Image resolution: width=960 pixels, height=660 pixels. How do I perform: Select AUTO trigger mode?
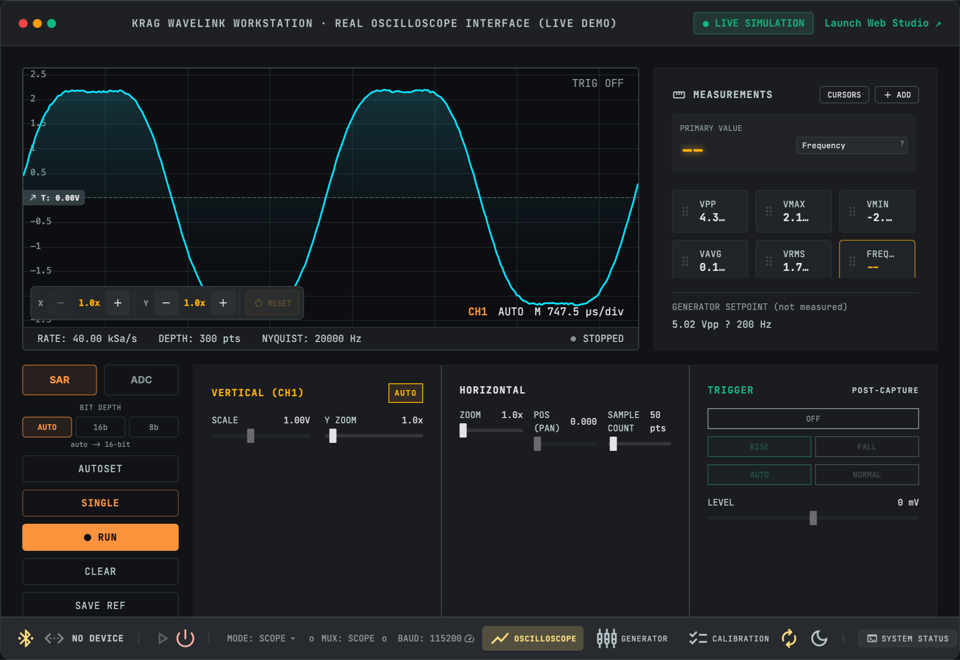point(759,475)
